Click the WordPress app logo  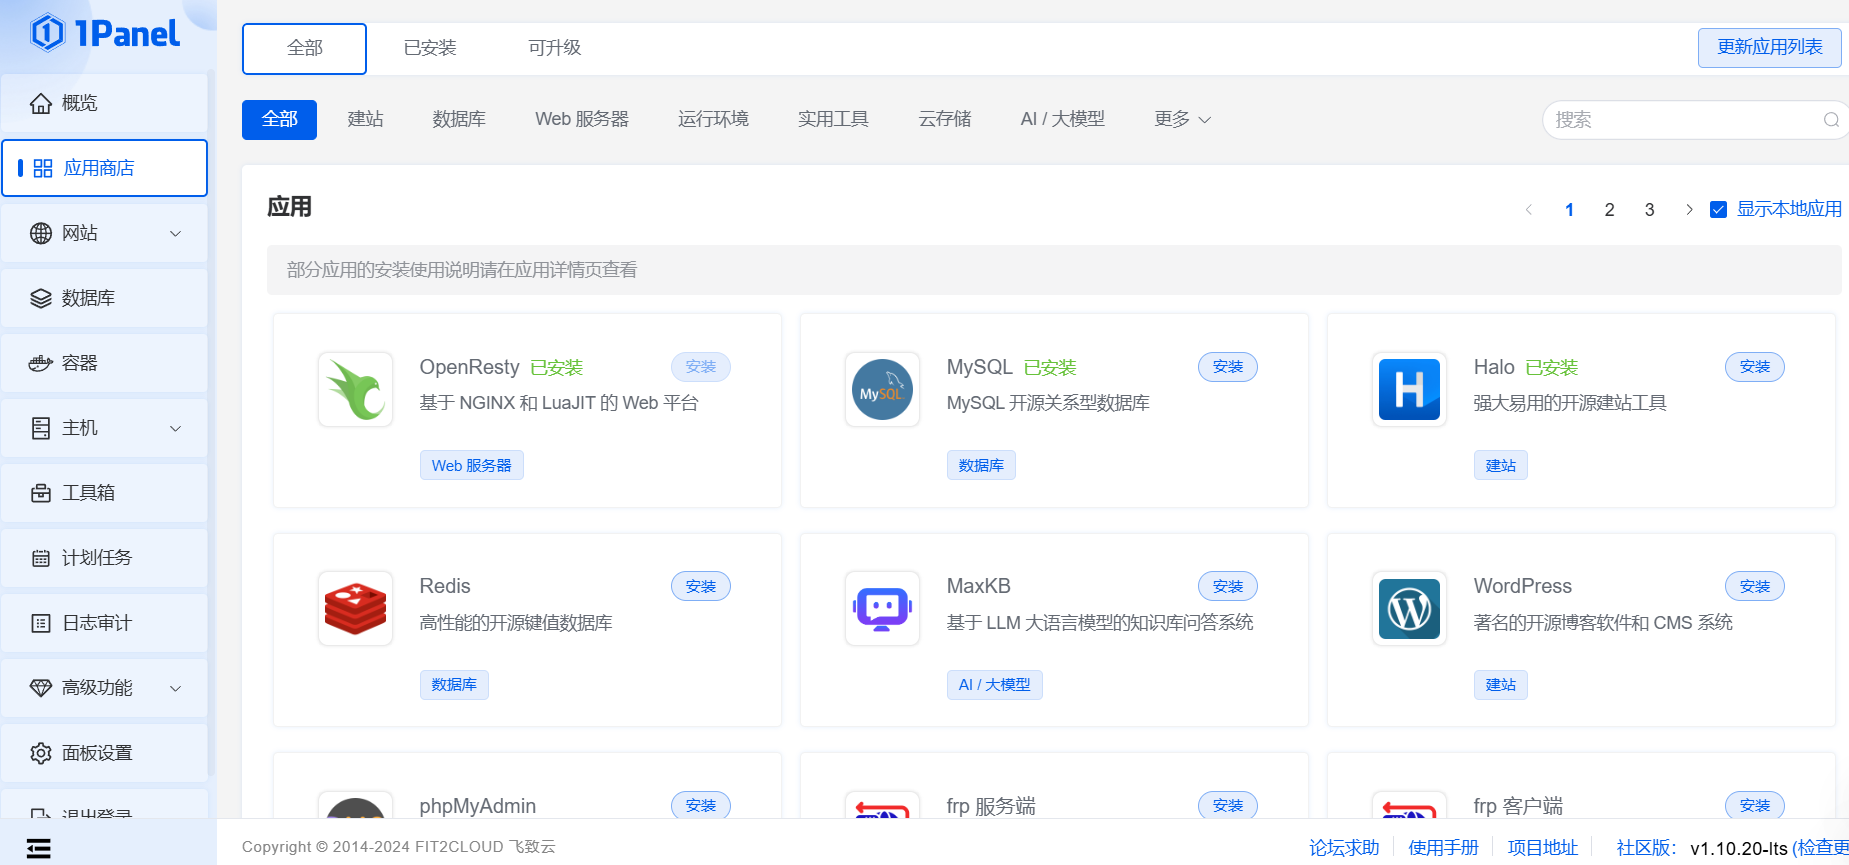[1409, 608]
